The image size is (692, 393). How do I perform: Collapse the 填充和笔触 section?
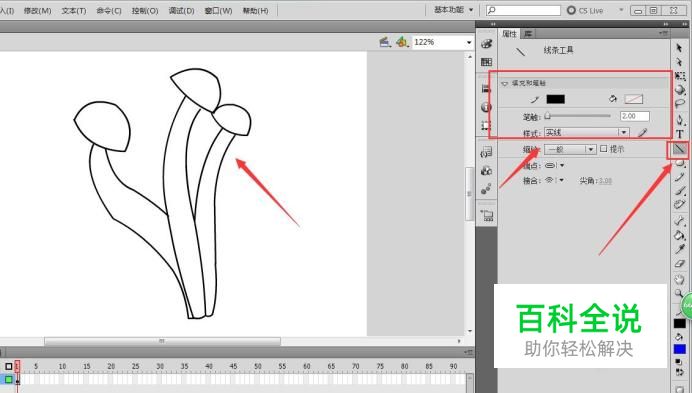pos(504,83)
